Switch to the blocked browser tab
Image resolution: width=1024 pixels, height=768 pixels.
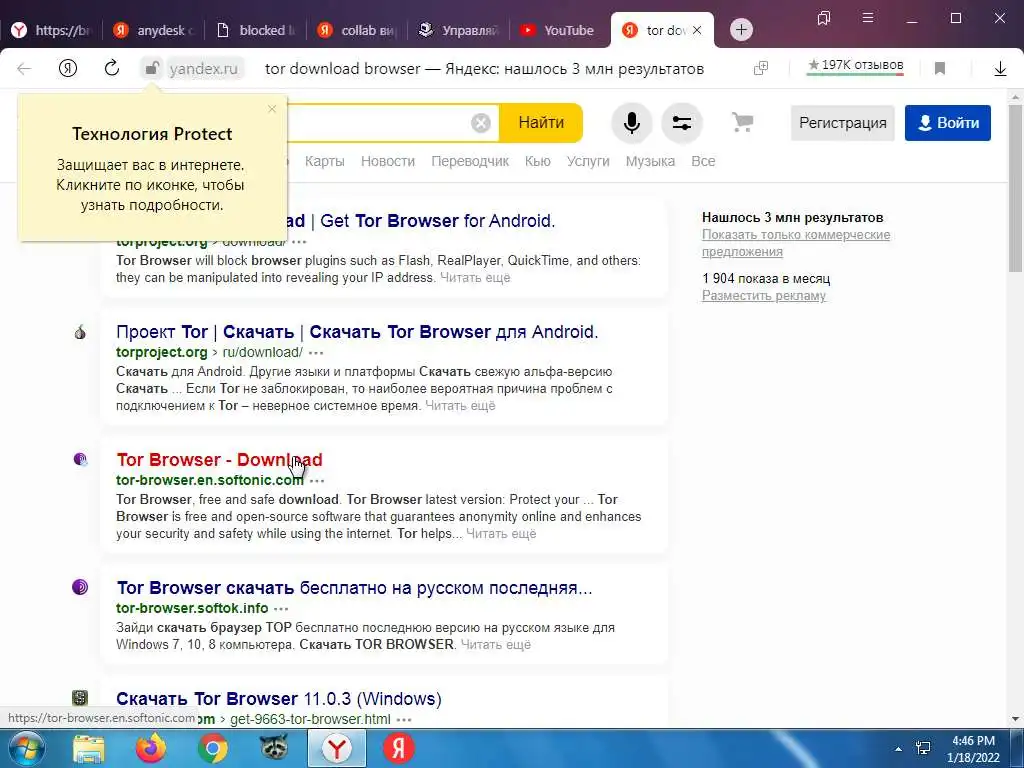(257, 30)
